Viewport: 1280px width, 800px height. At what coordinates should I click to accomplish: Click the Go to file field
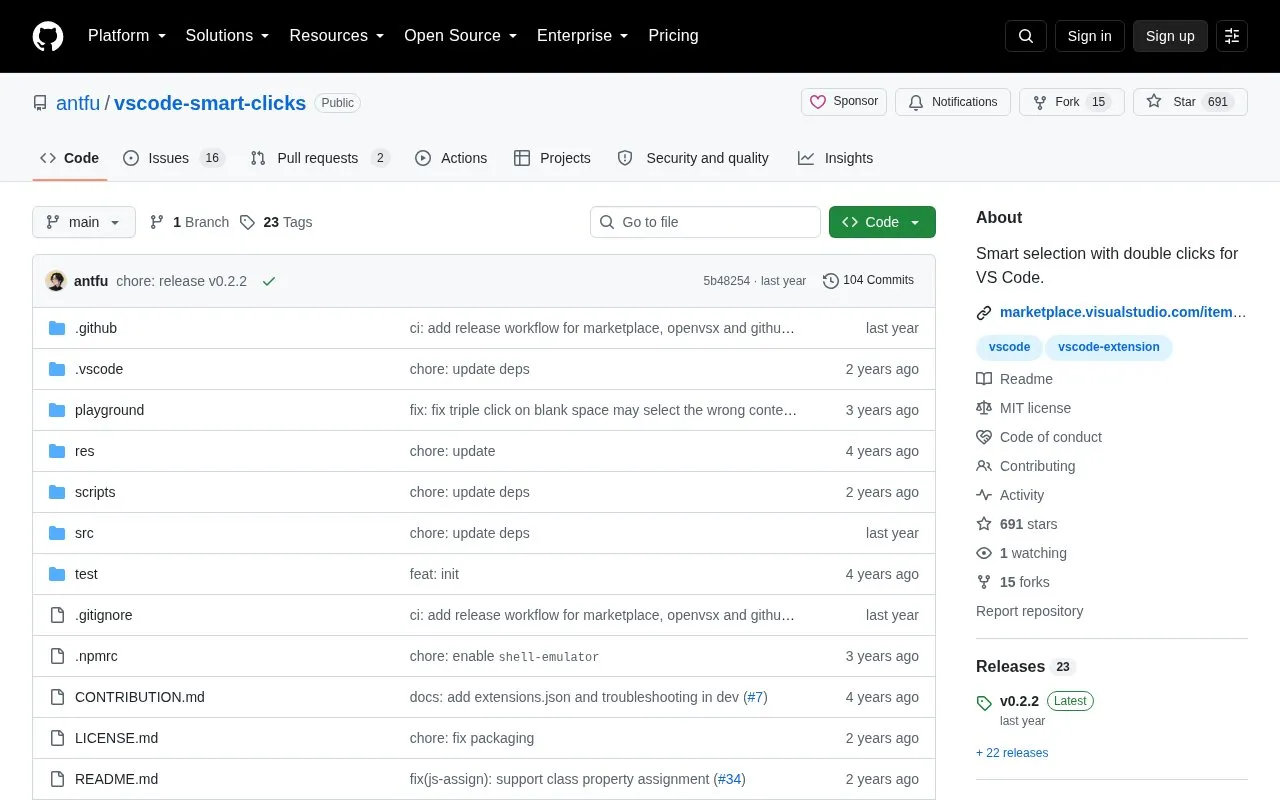705,222
